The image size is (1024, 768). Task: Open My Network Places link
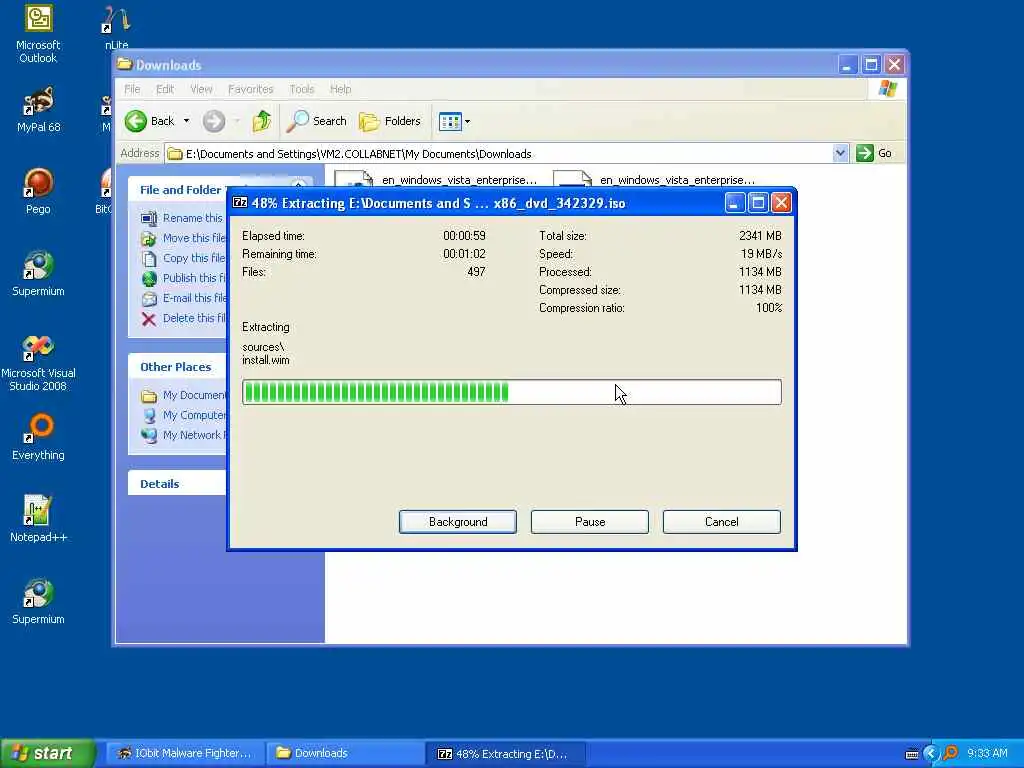tap(184, 435)
